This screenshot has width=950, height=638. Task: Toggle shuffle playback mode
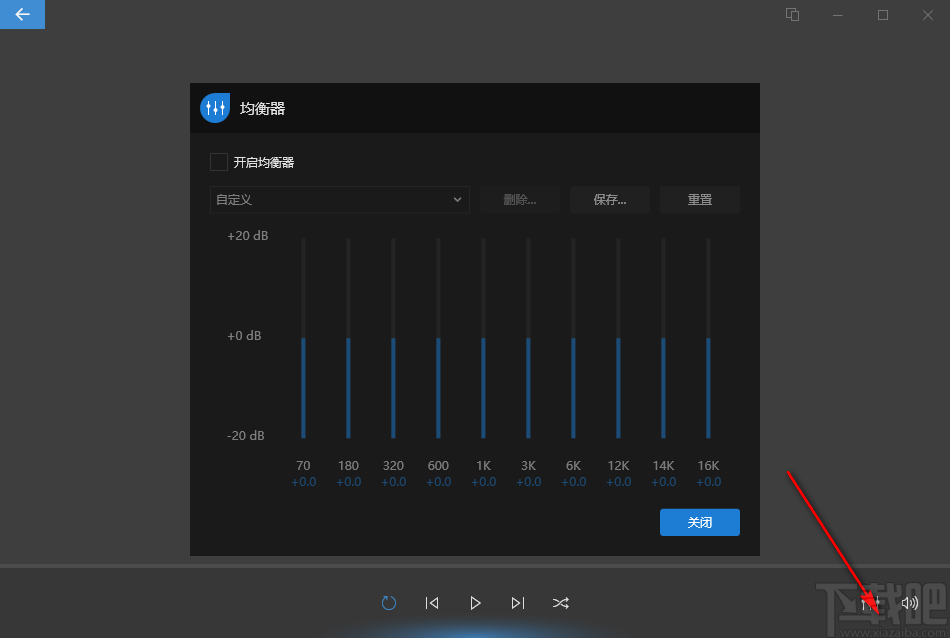[x=560, y=603]
